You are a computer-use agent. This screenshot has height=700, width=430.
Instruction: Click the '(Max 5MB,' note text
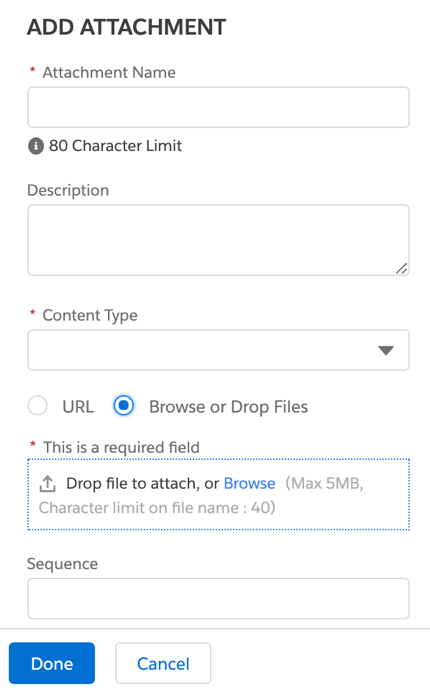point(324,483)
